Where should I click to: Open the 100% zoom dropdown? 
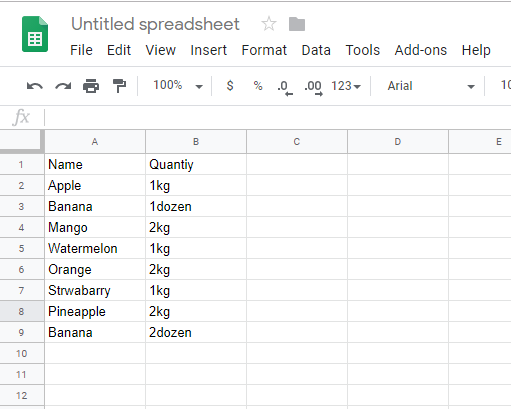177,86
